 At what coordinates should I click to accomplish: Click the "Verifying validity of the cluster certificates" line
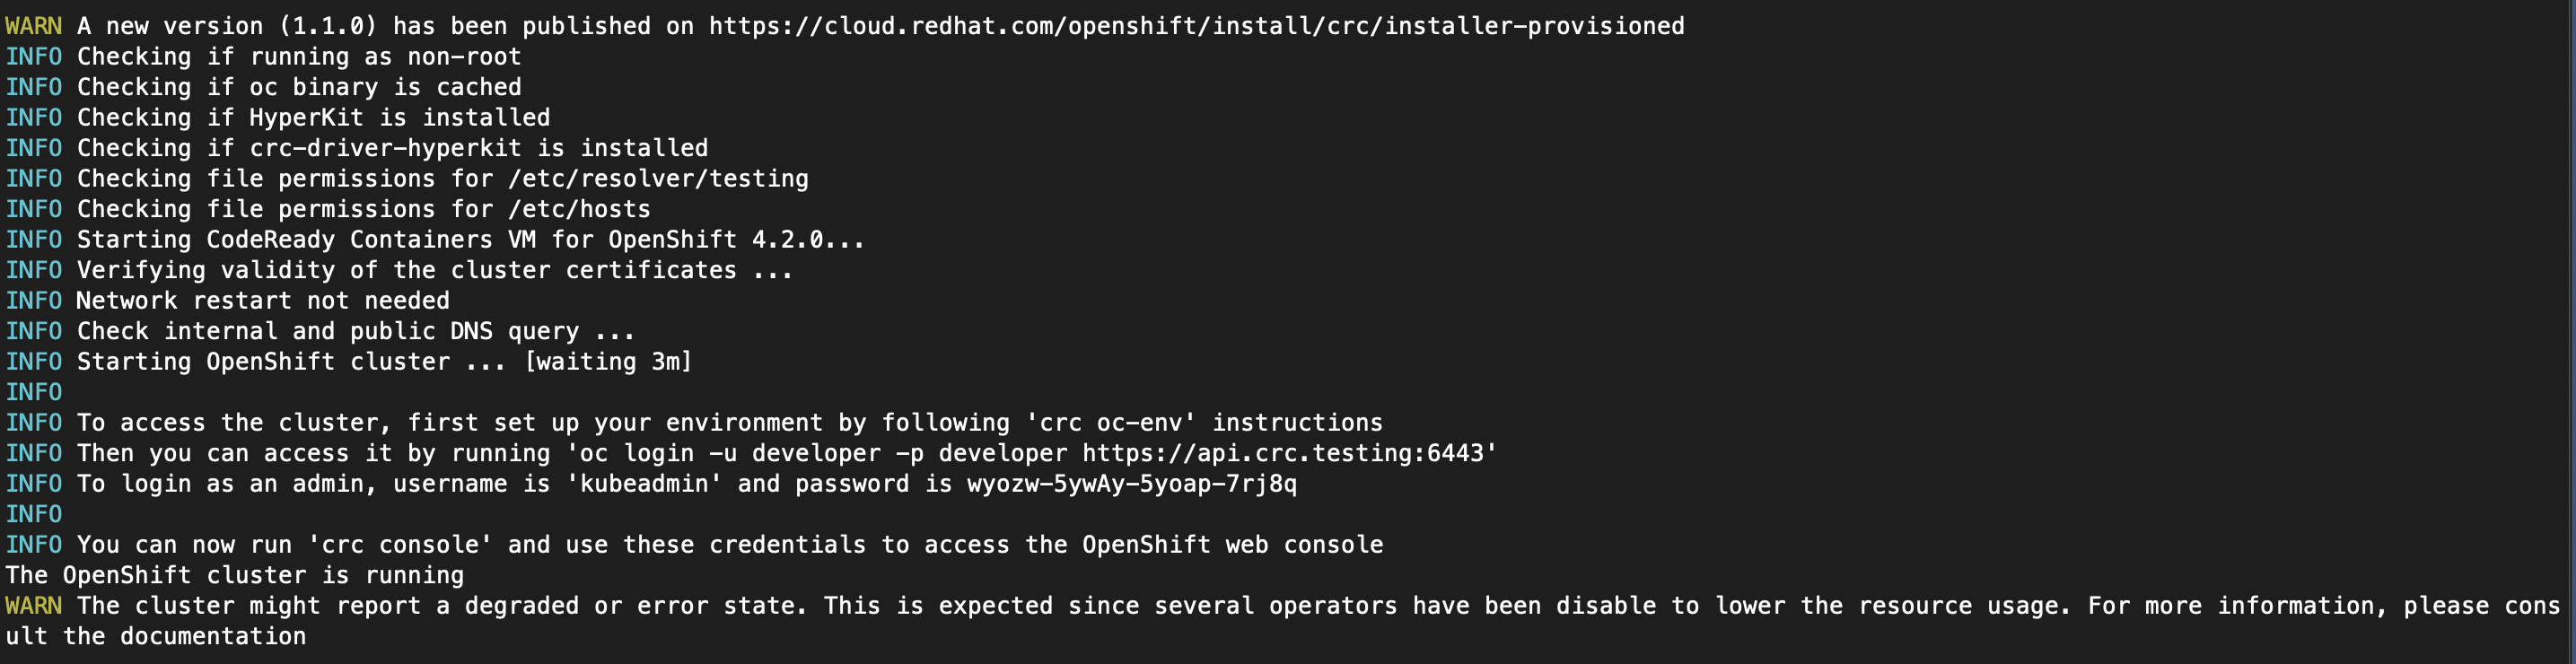[434, 270]
